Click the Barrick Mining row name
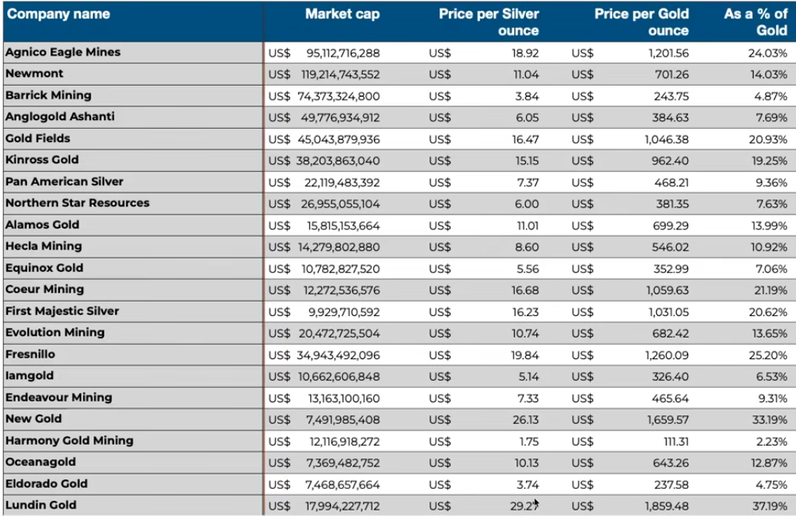This screenshot has height=516, width=796. pos(48,95)
